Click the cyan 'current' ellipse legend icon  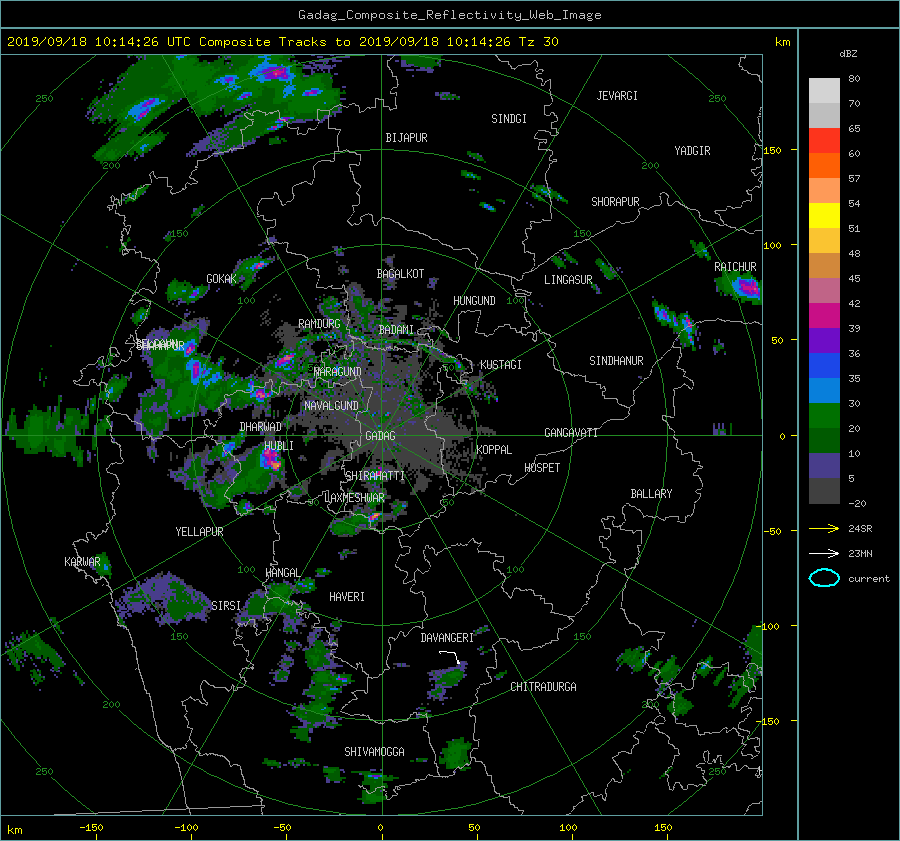point(824,578)
